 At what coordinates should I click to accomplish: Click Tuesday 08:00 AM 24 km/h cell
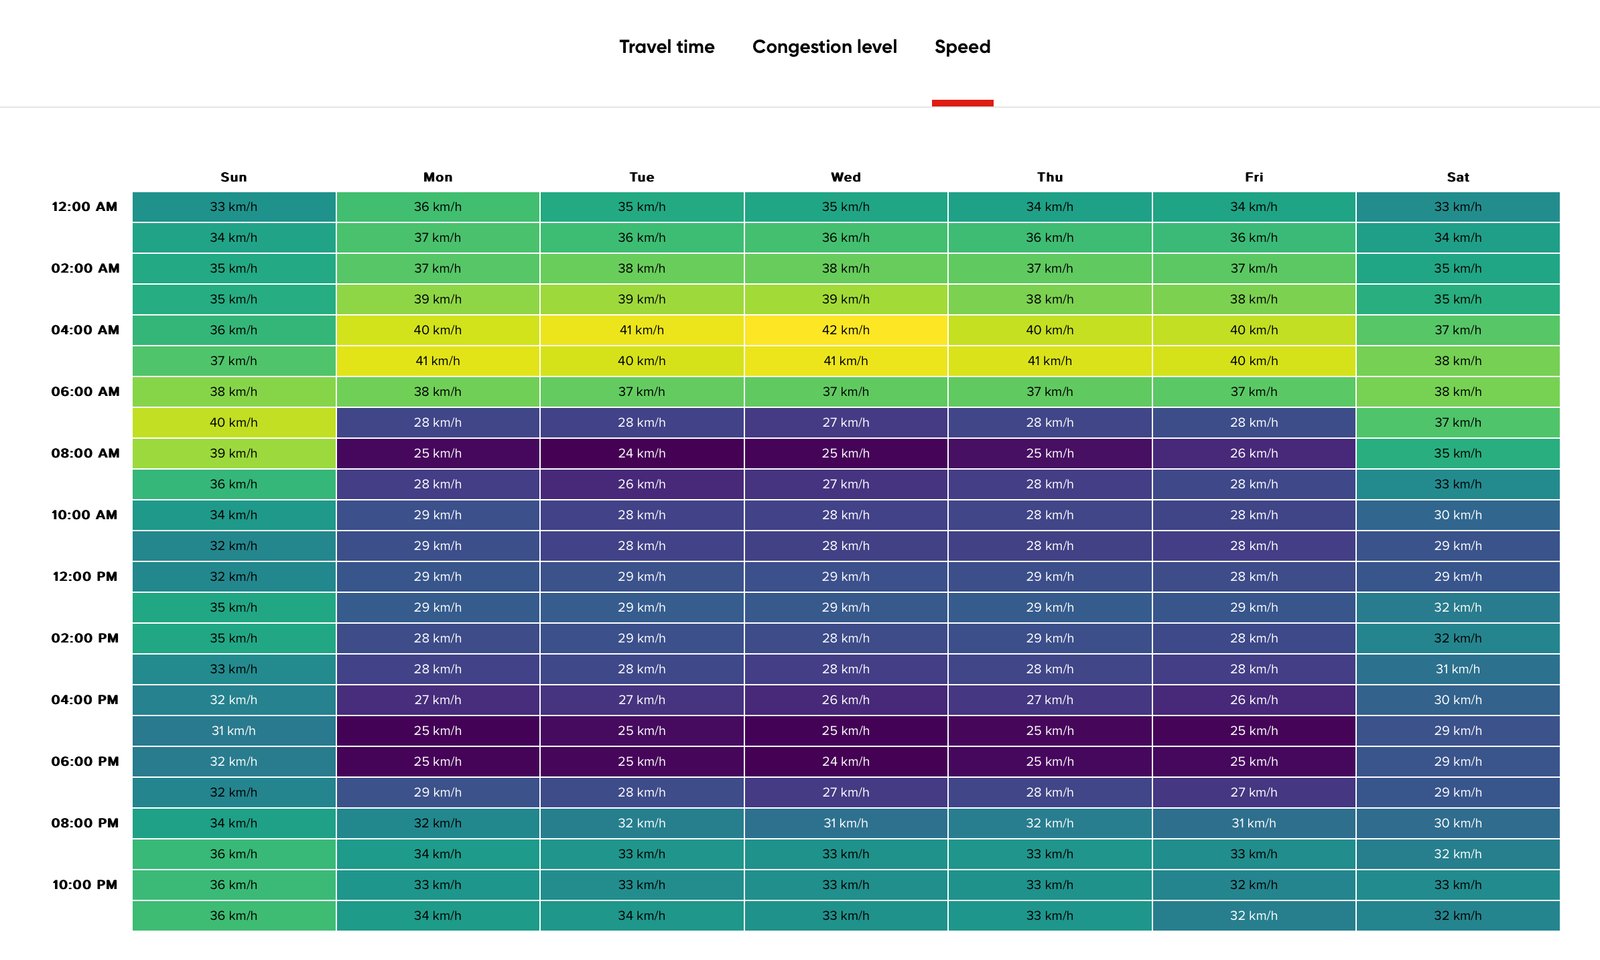[x=642, y=453]
